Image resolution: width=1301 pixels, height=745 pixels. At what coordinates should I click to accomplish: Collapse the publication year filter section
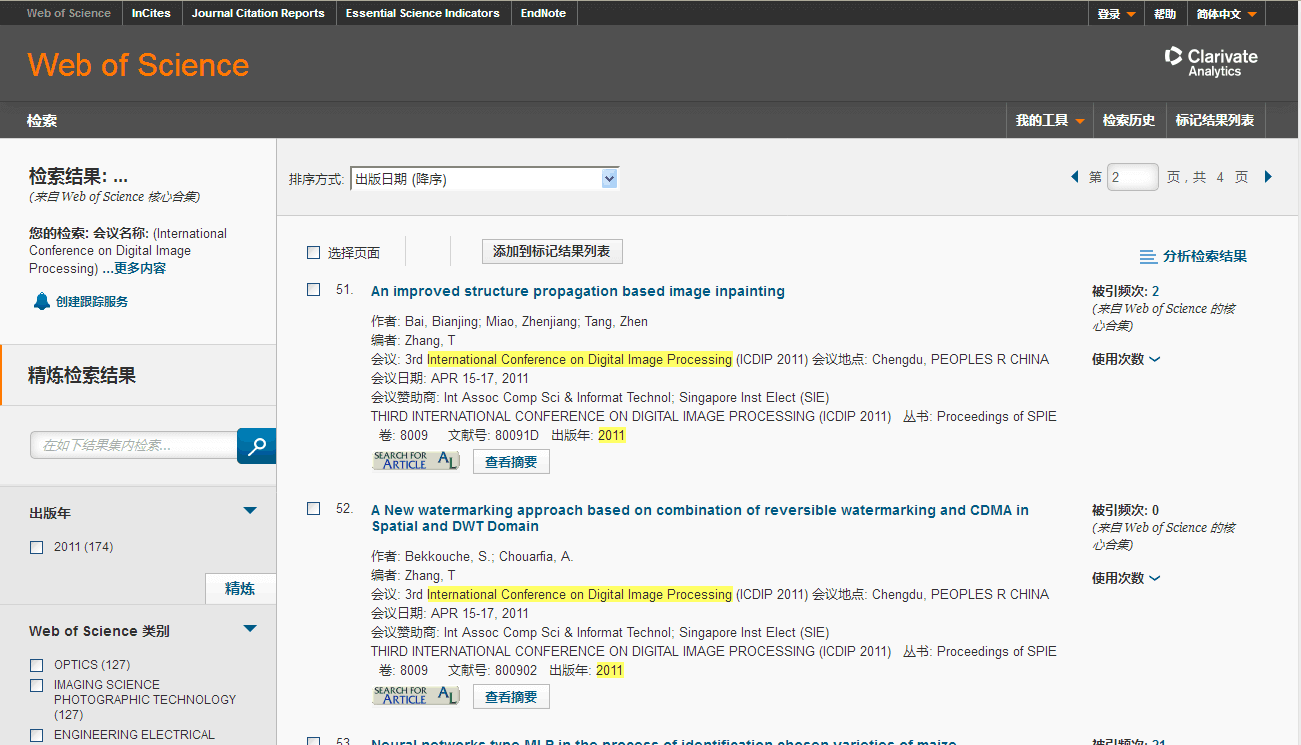[250, 511]
